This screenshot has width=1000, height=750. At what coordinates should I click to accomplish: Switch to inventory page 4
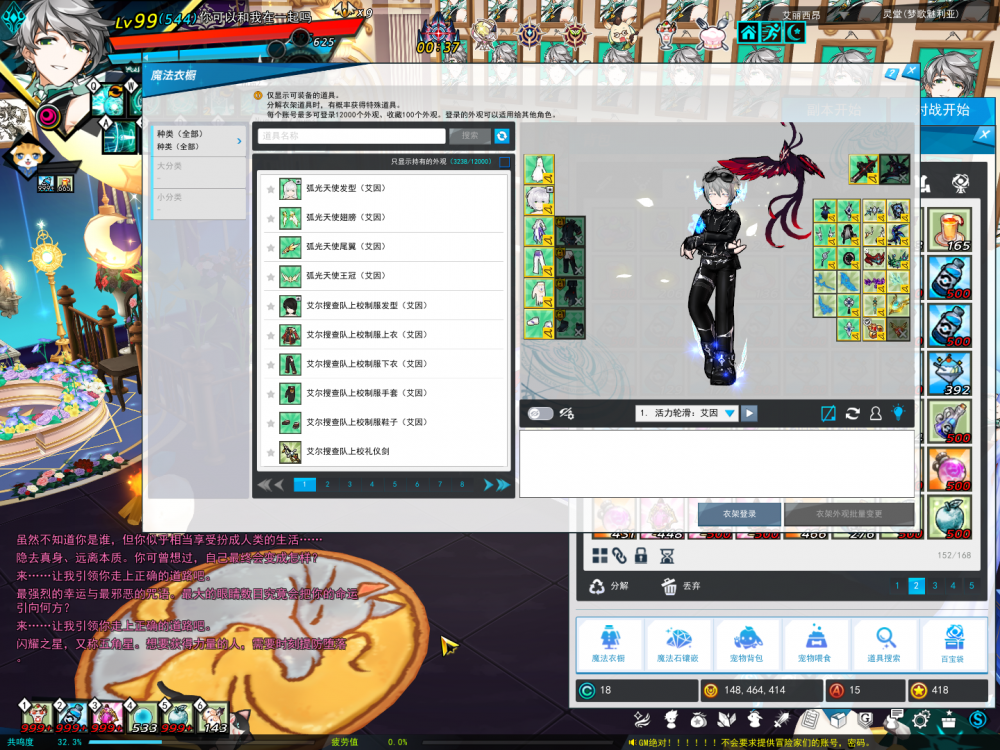(953, 585)
